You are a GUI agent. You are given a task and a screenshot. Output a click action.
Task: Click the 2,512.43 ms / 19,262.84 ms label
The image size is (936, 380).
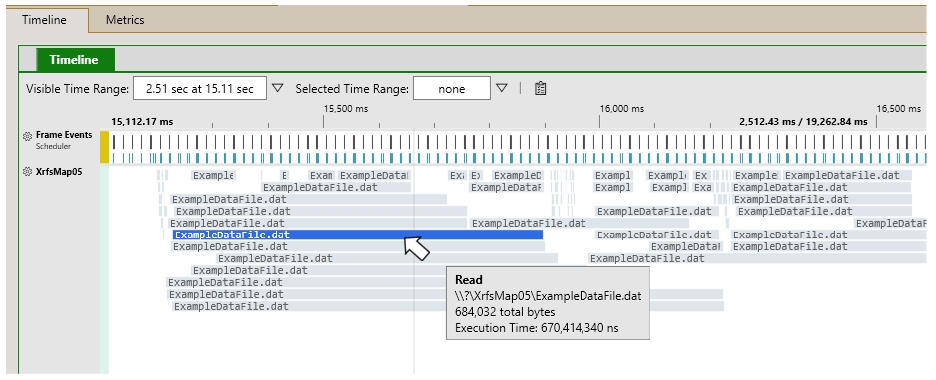pyautogui.click(x=803, y=122)
